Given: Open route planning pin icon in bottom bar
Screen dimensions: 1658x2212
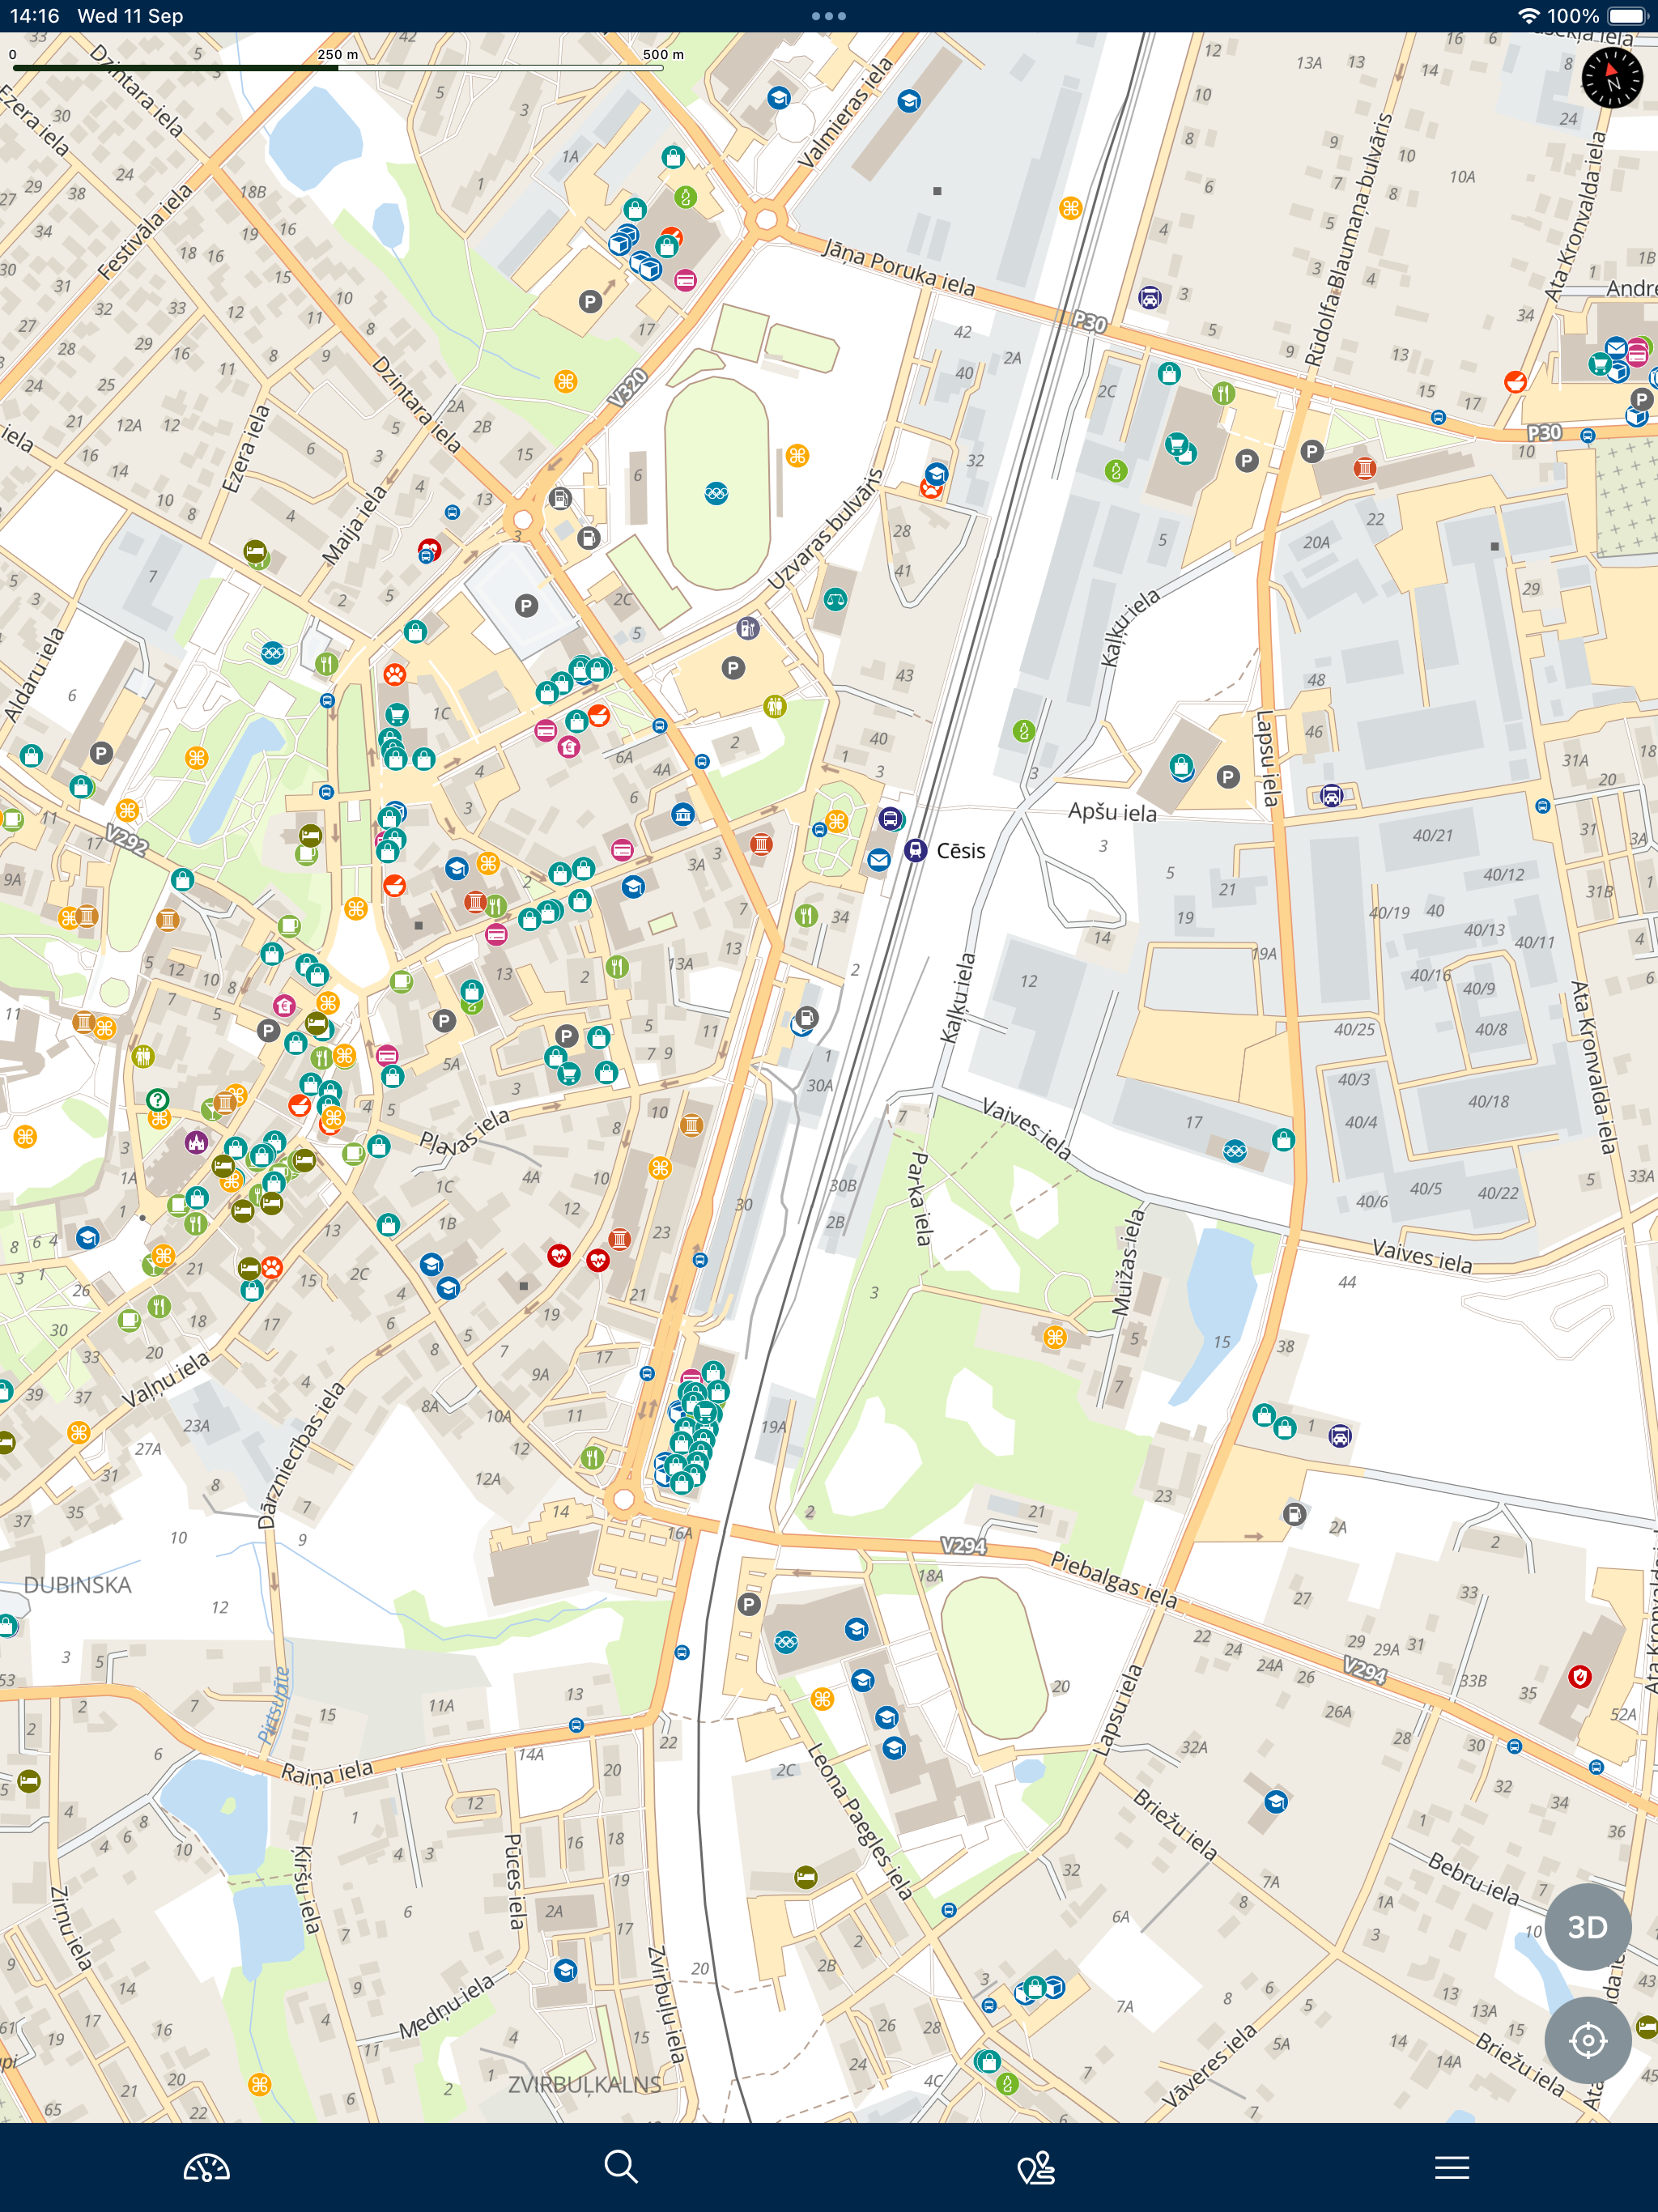Looking at the screenshot, I should click(x=1036, y=2167).
